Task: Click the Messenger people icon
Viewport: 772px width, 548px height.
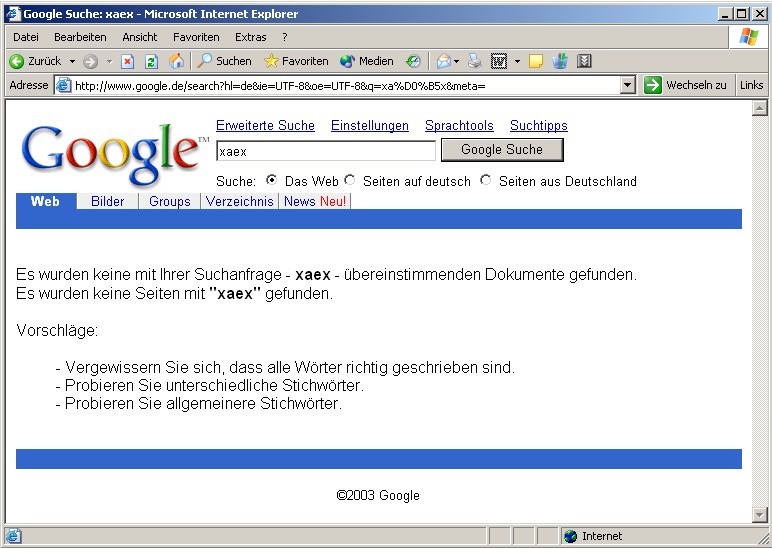Action: point(560,61)
